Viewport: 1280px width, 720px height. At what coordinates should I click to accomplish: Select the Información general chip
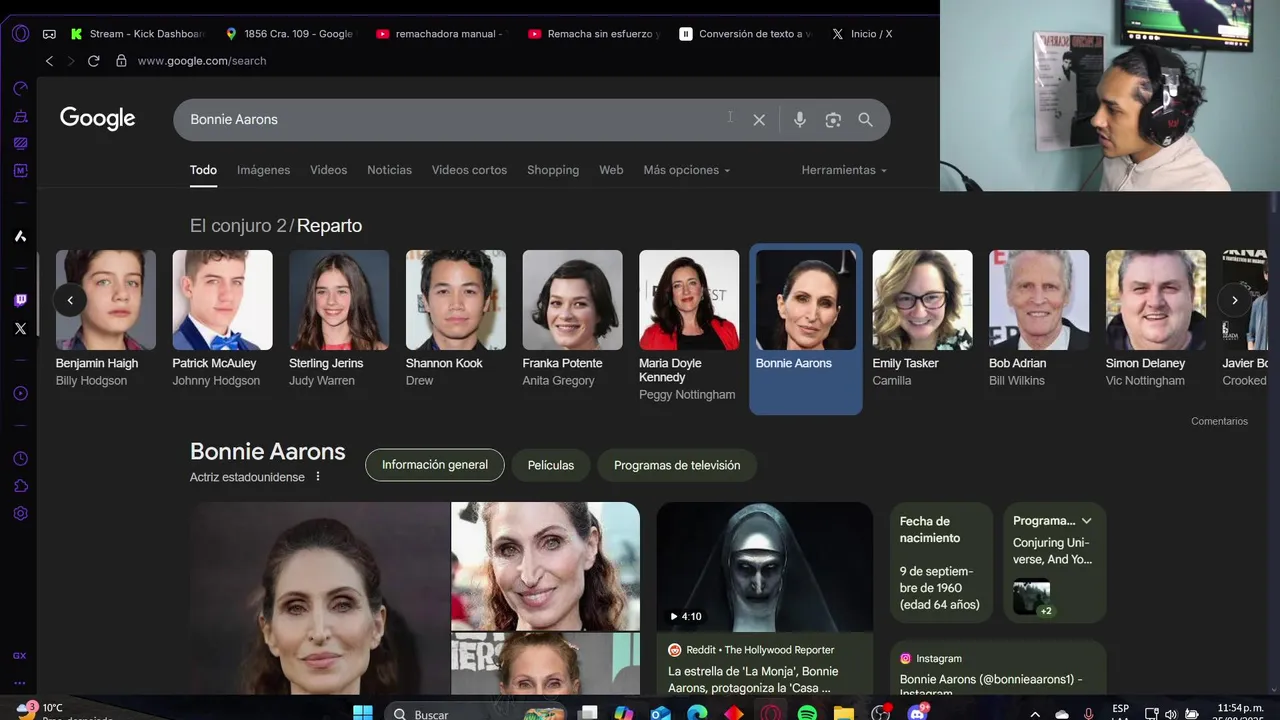435,465
